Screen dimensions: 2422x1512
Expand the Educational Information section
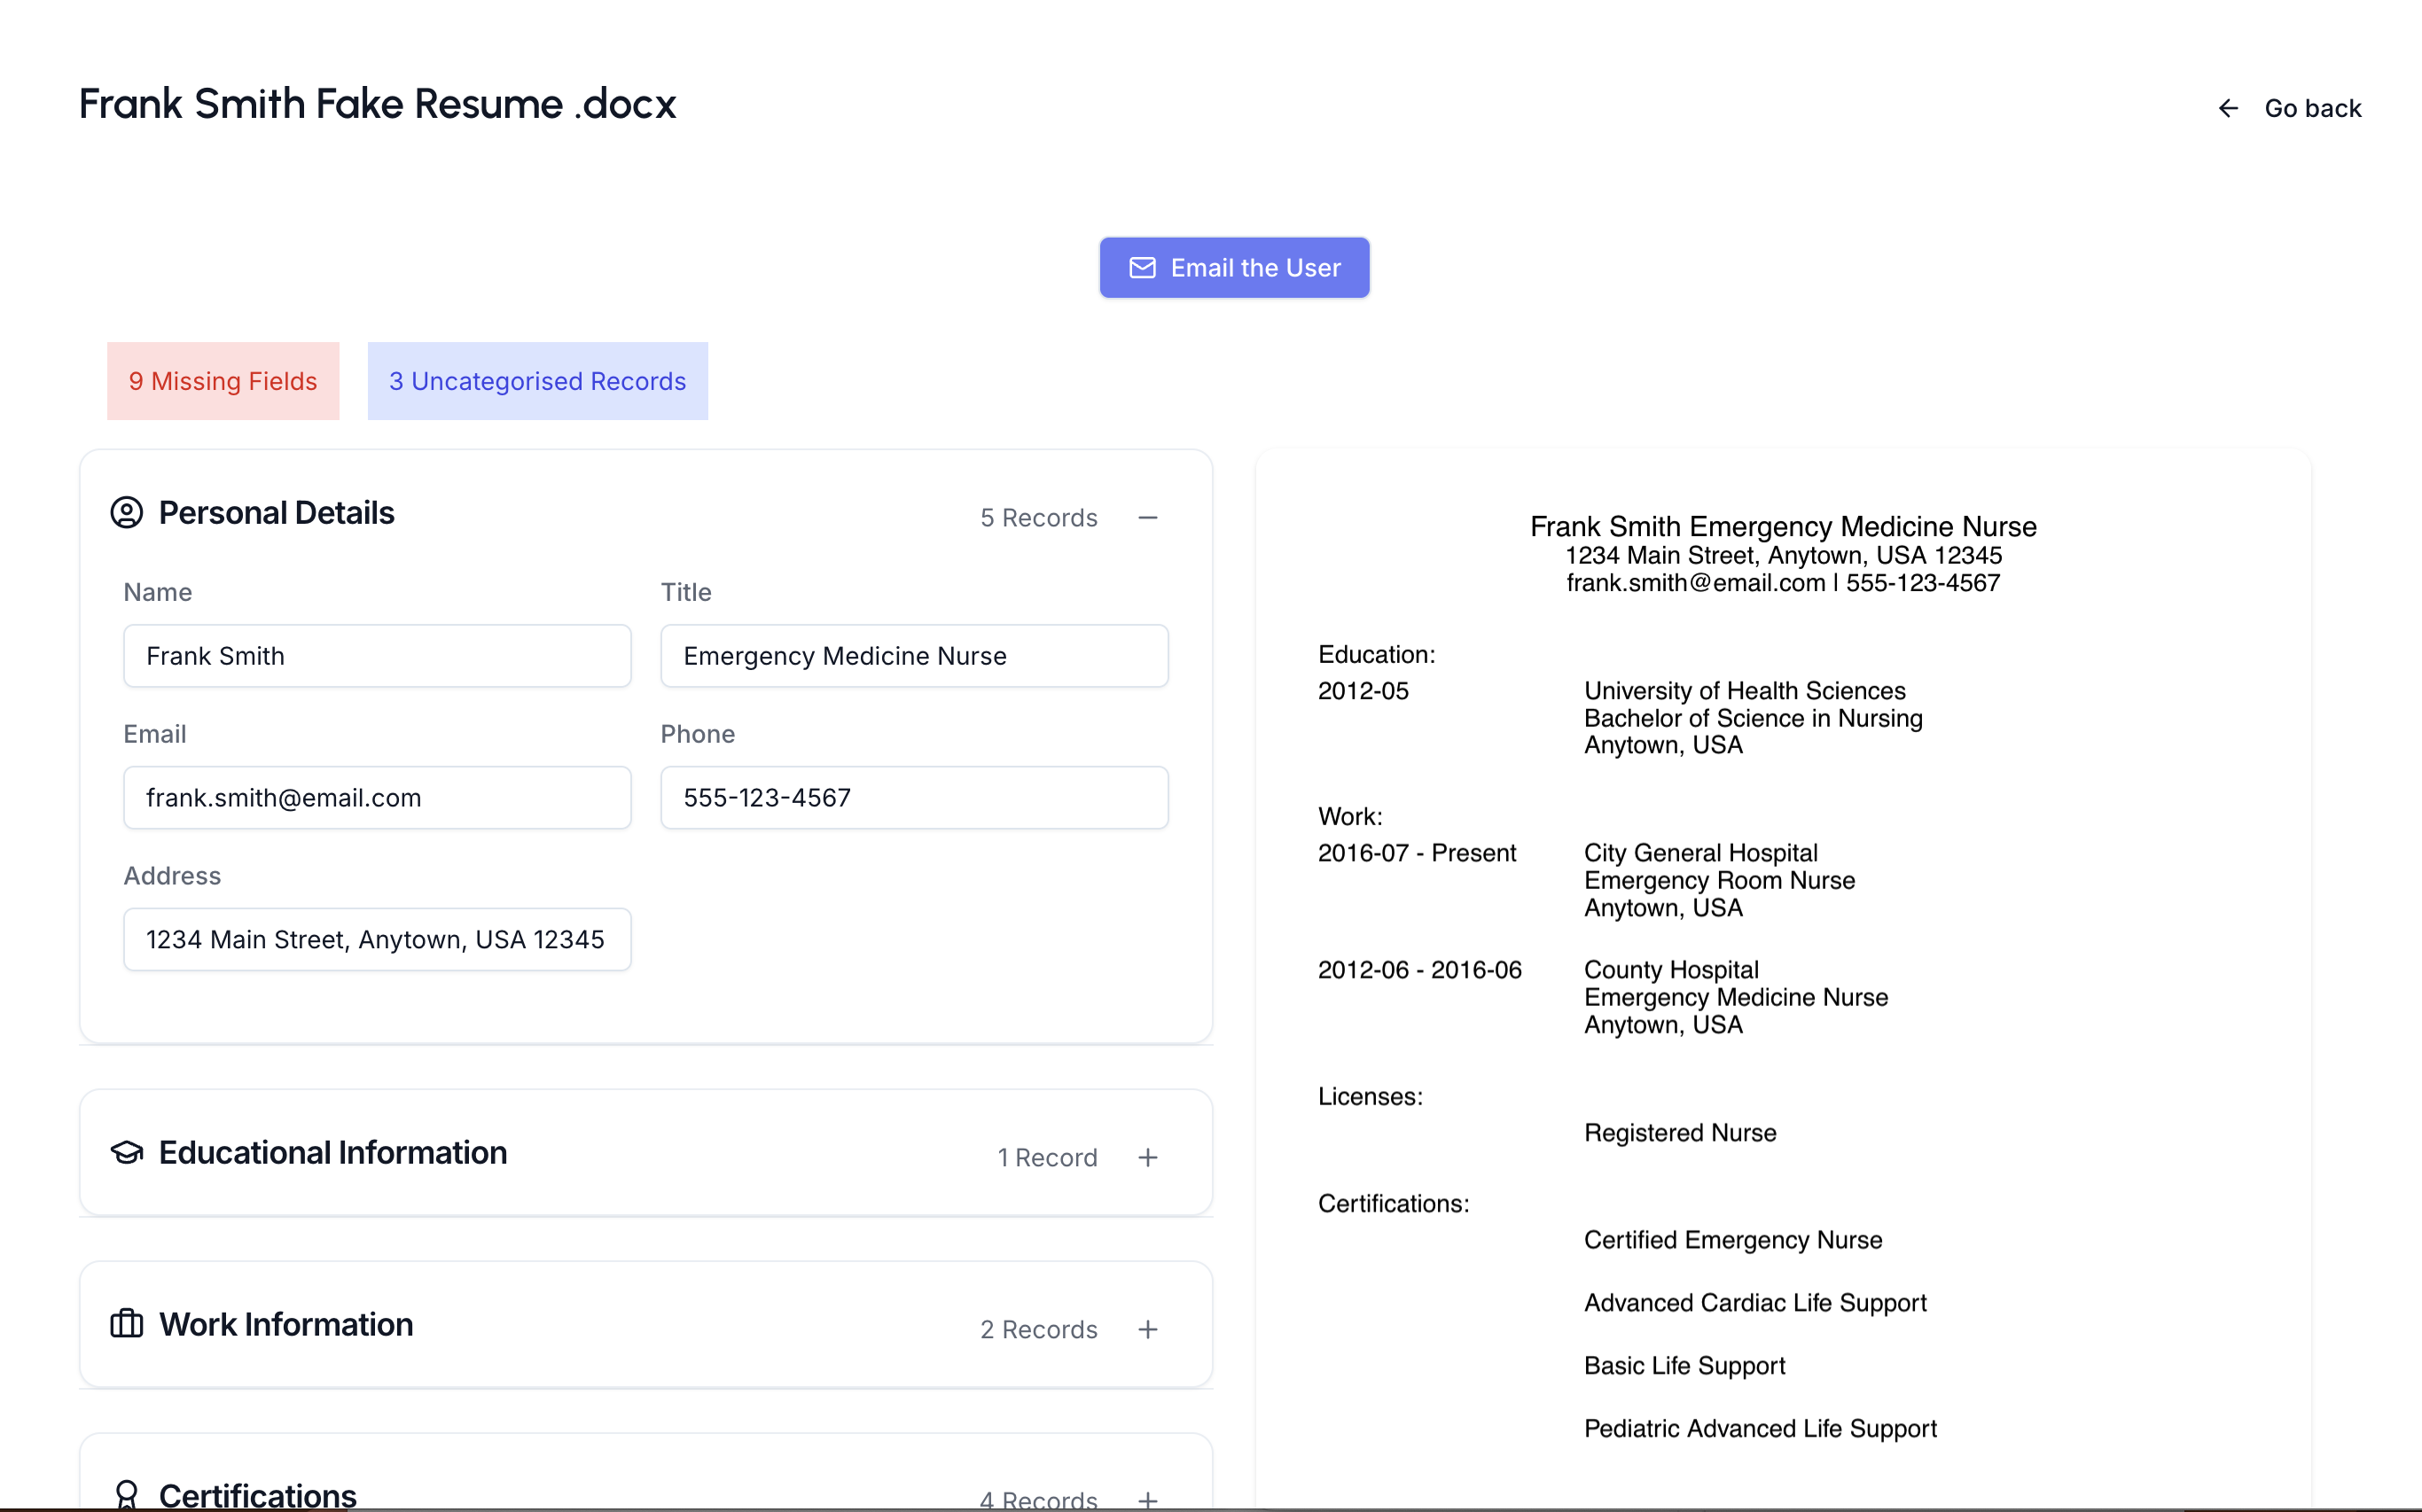click(x=1148, y=1158)
